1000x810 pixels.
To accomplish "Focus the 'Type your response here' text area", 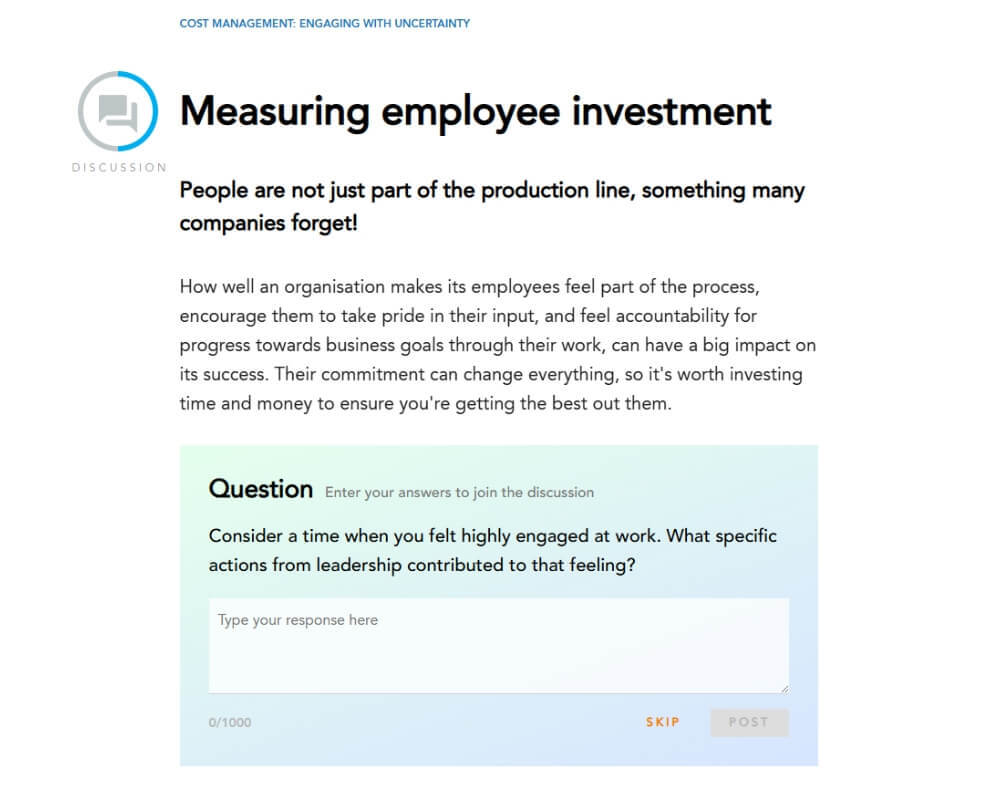I will click(x=498, y=645).
